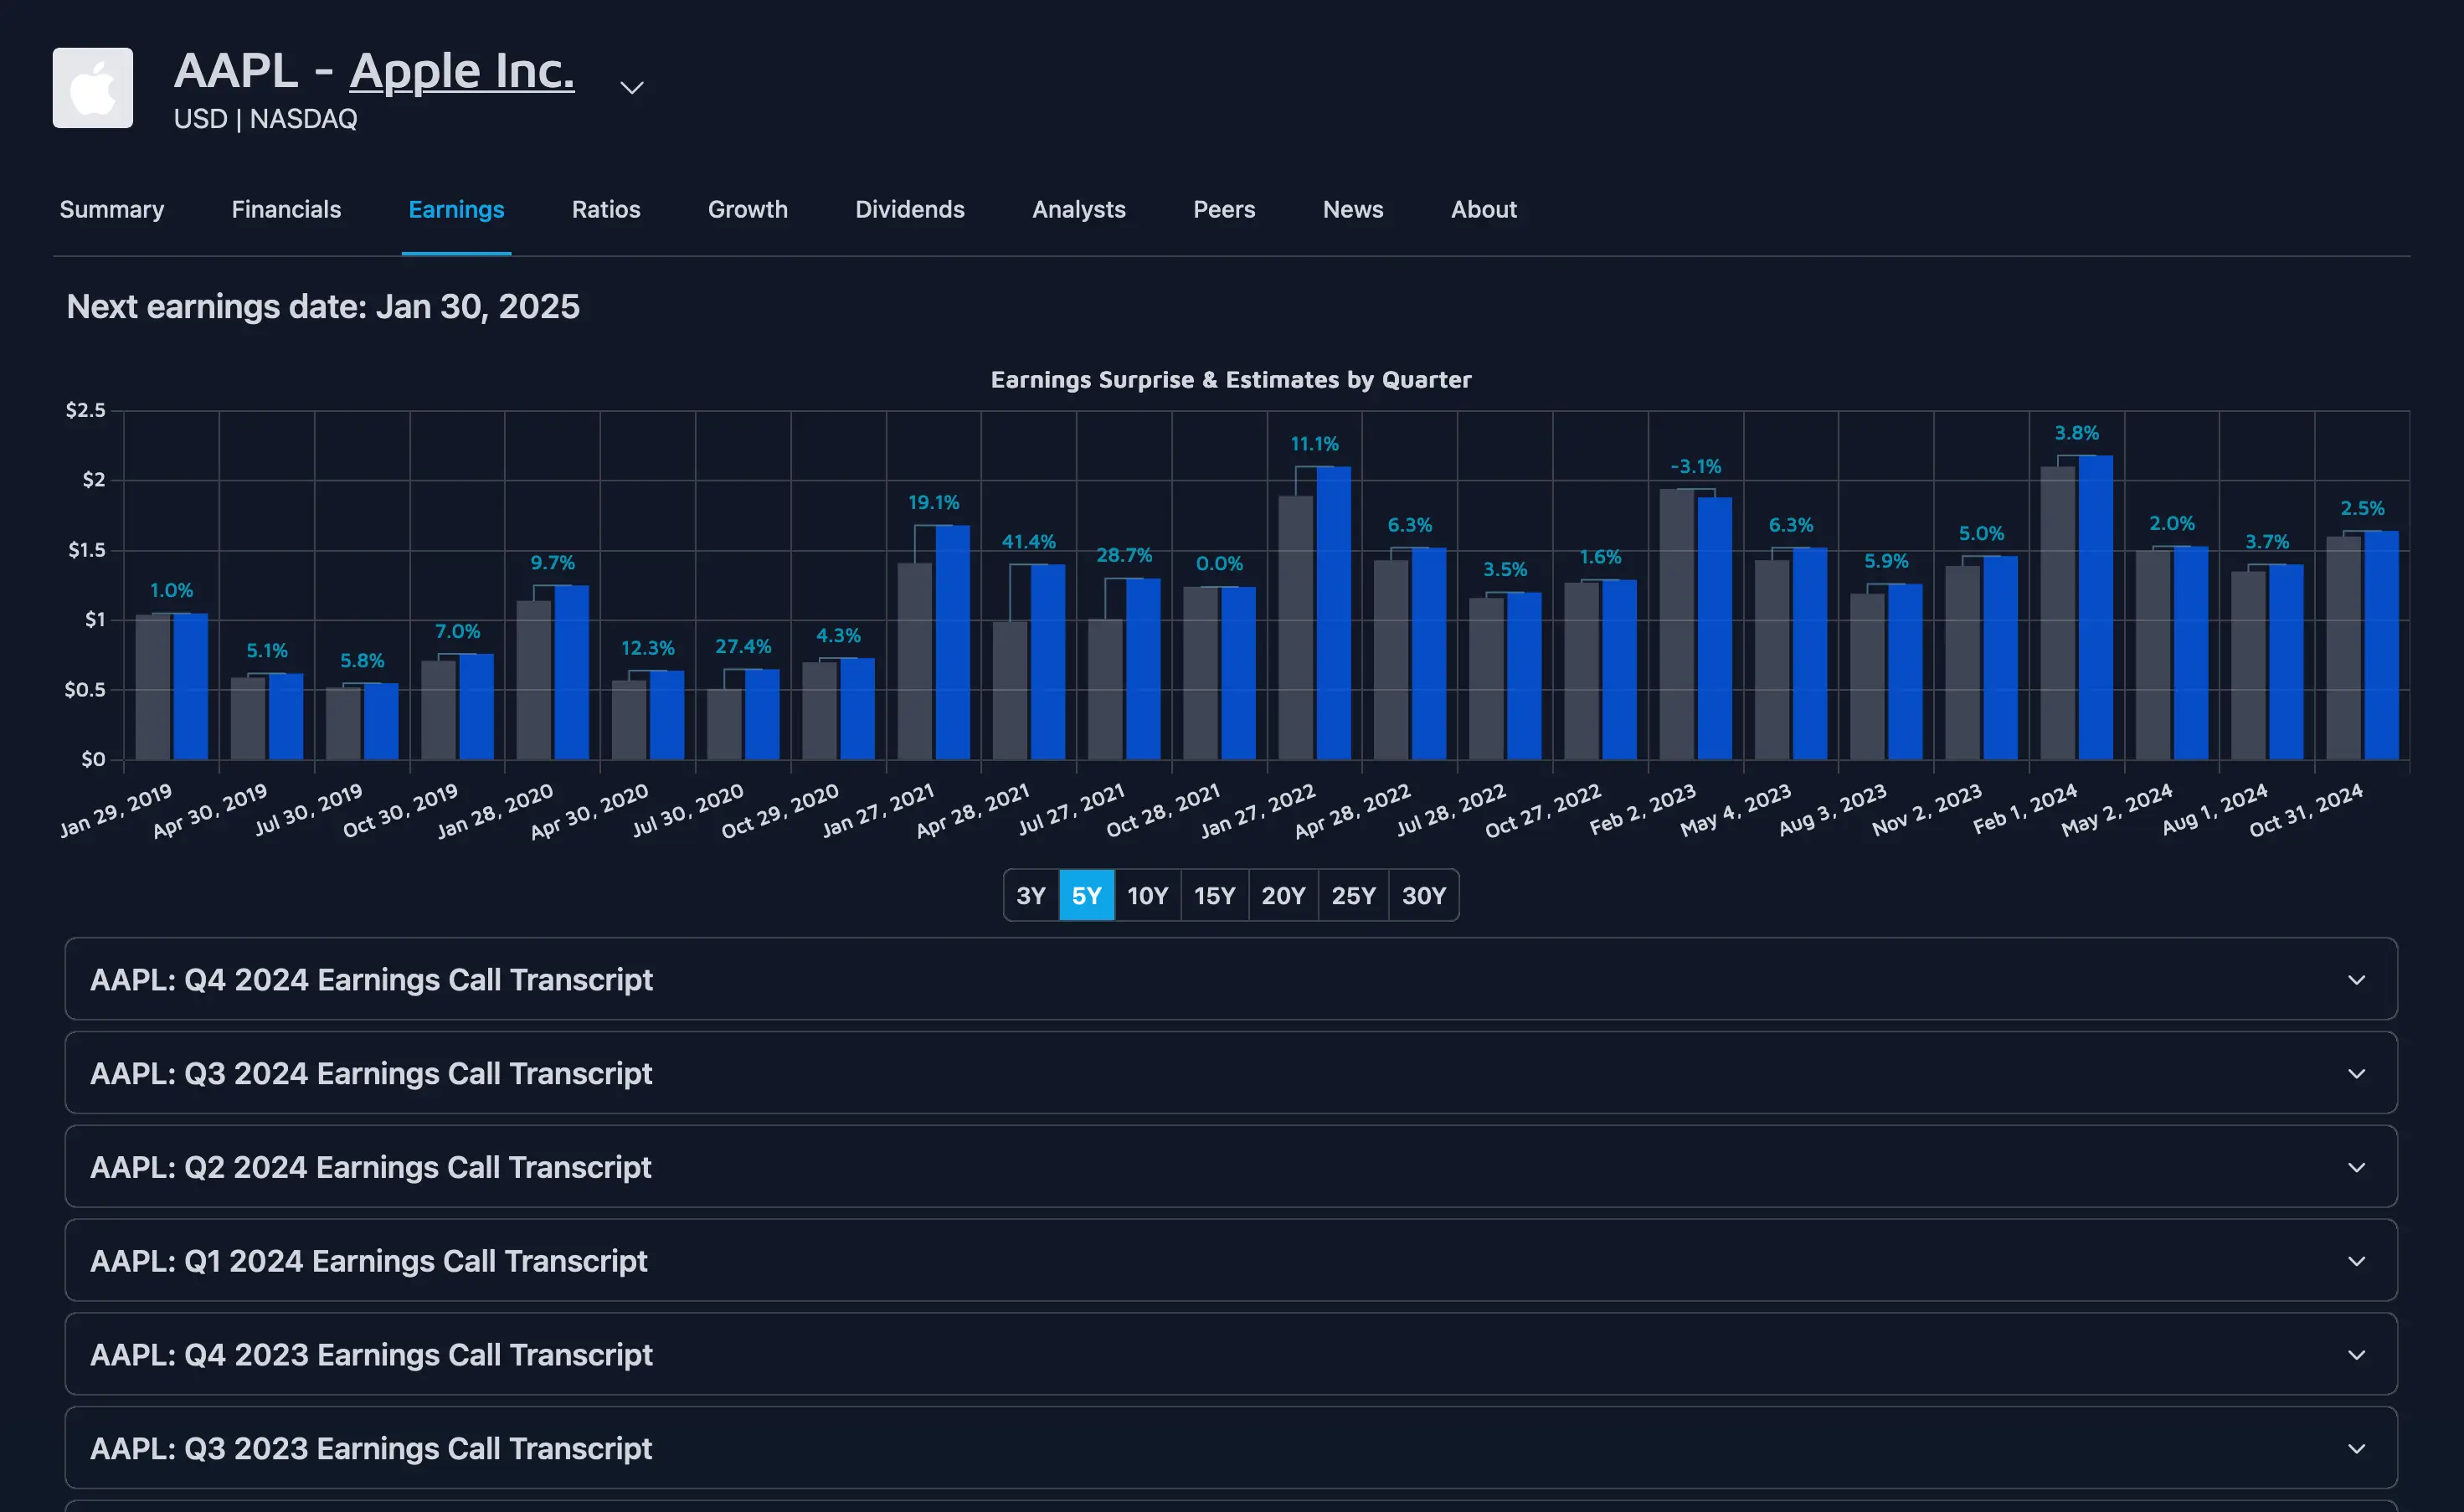The width and height of the screenshot is (2464, 1512).
Task: Expand Q1 2024 Earnings Call Transcript
Action: coord(1231,1260)
